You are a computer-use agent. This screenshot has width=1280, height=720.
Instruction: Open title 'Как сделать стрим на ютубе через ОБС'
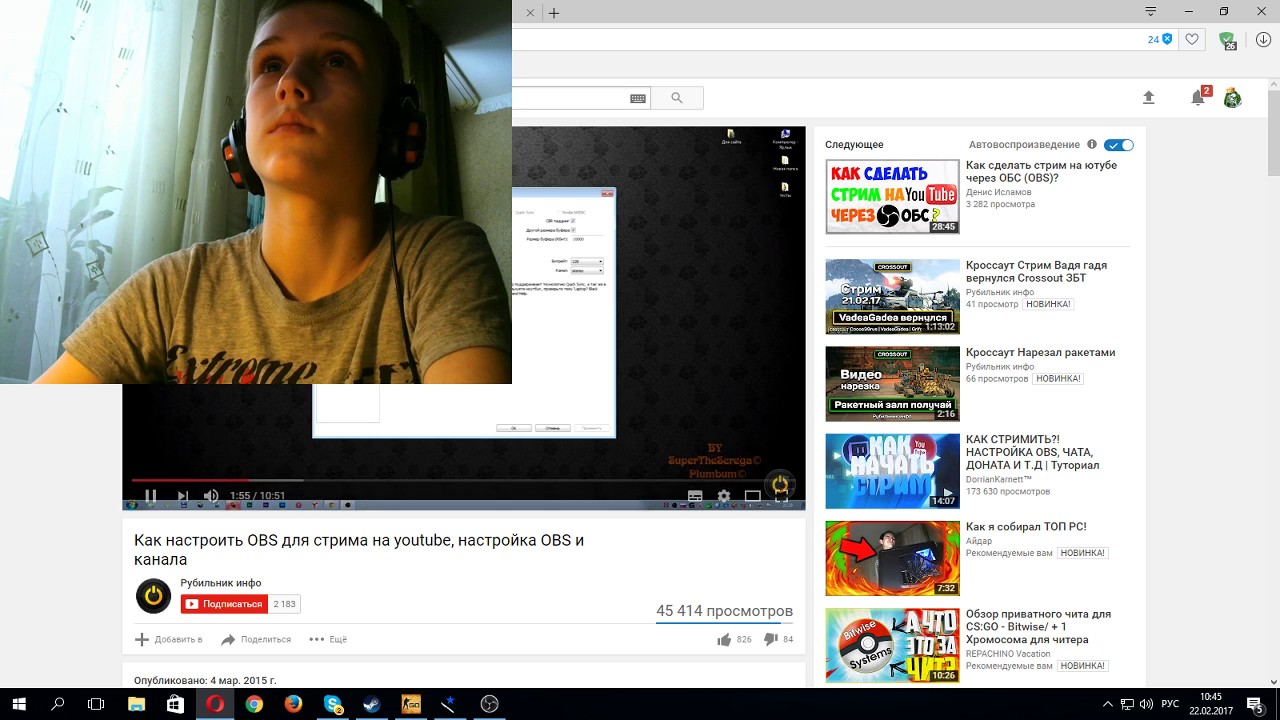(x=1041, y=172)
